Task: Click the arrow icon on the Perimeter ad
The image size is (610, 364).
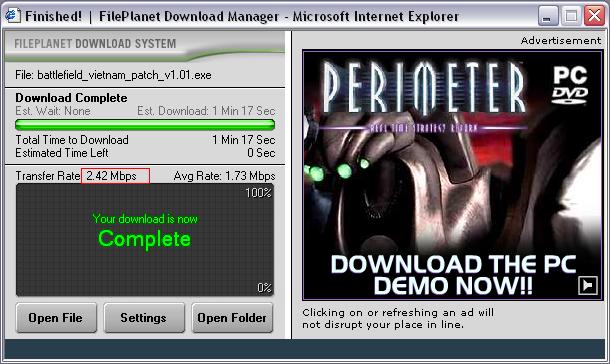Action: [x=588, y=285]
